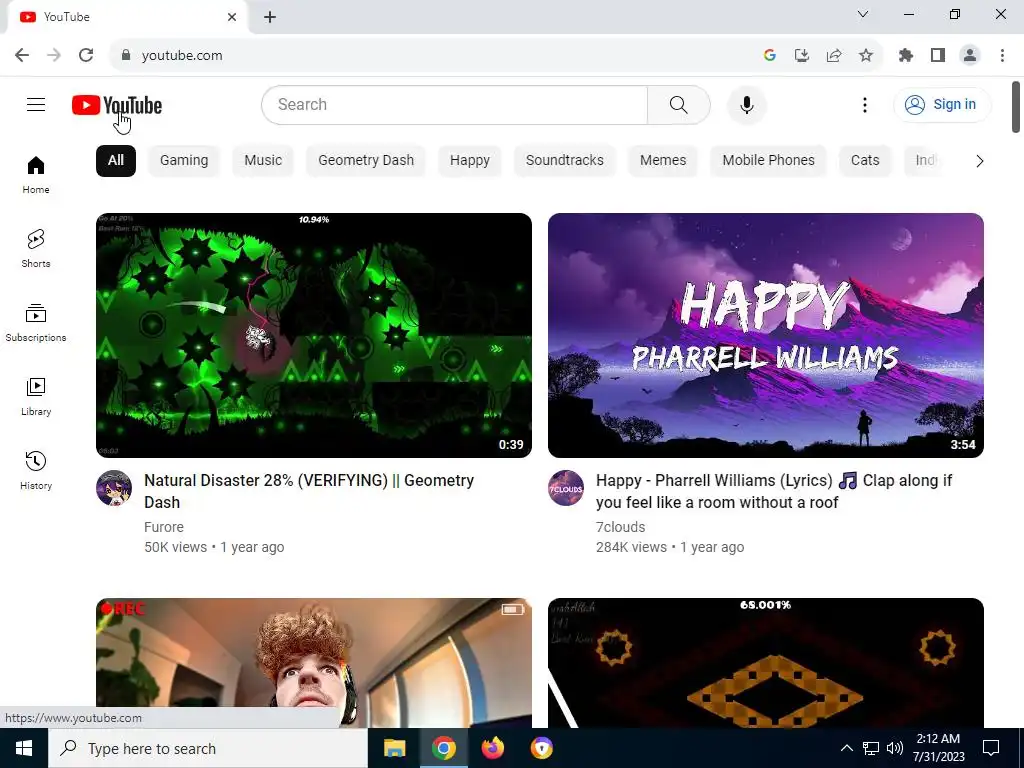The width and height of the screenshot is (1024, 768).
Task: Select the Memes filter chip
Action: pyautogui.click(x=663, y=161)
